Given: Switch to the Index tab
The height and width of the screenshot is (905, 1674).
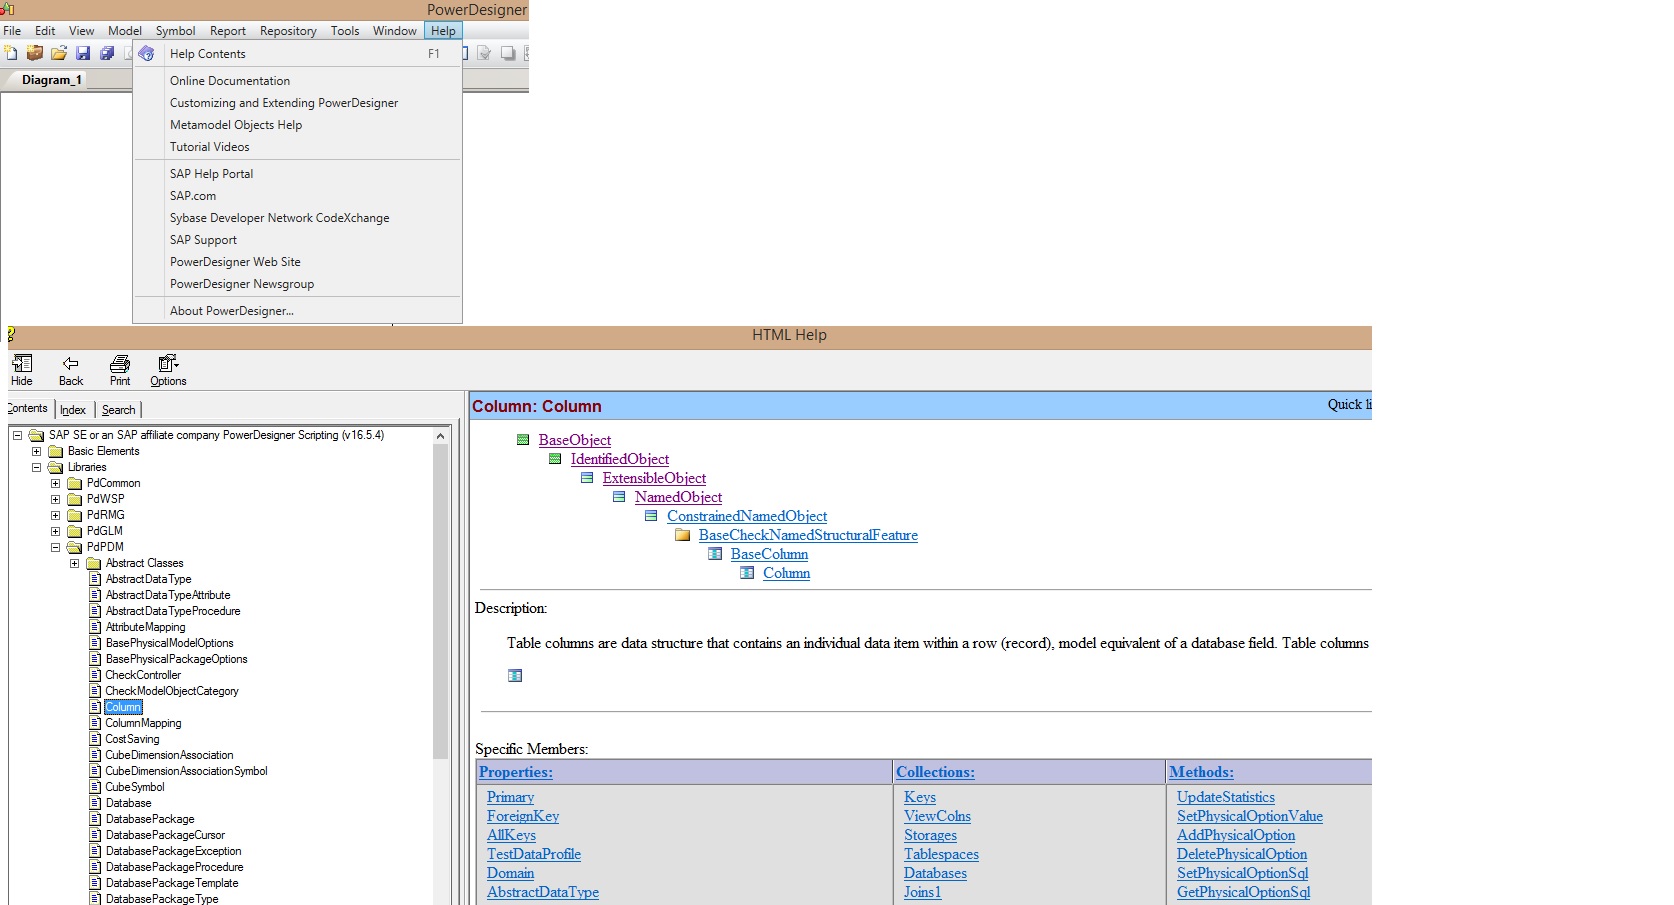Looking at the screenshot, I should (73, 410).
